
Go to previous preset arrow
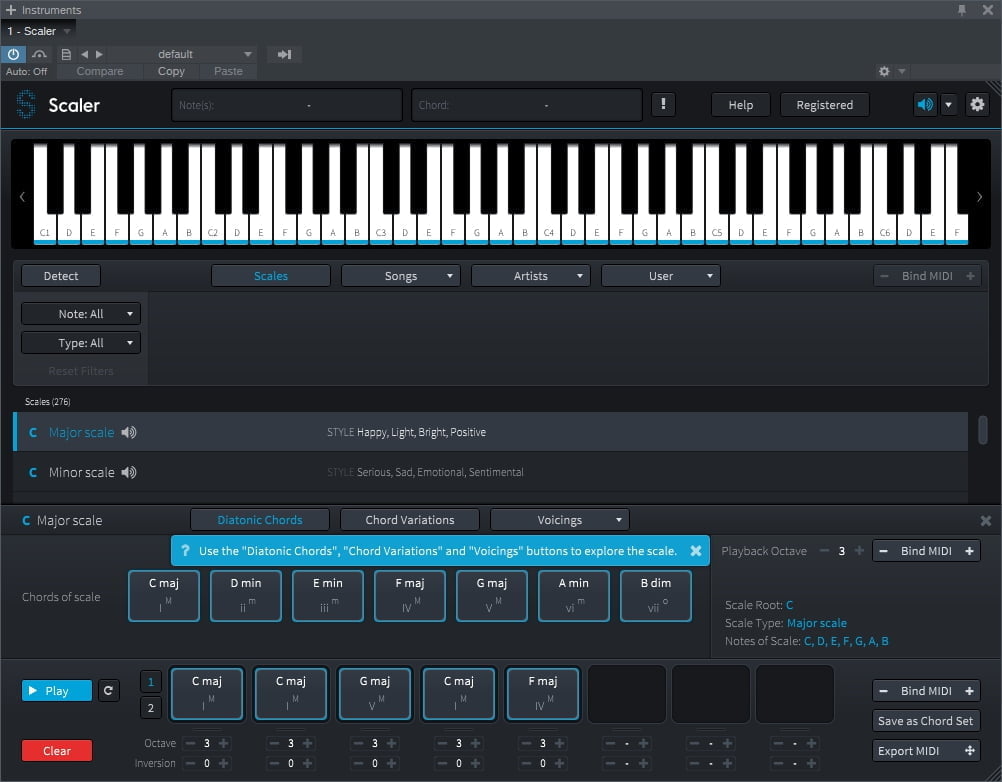click(84, 54)
